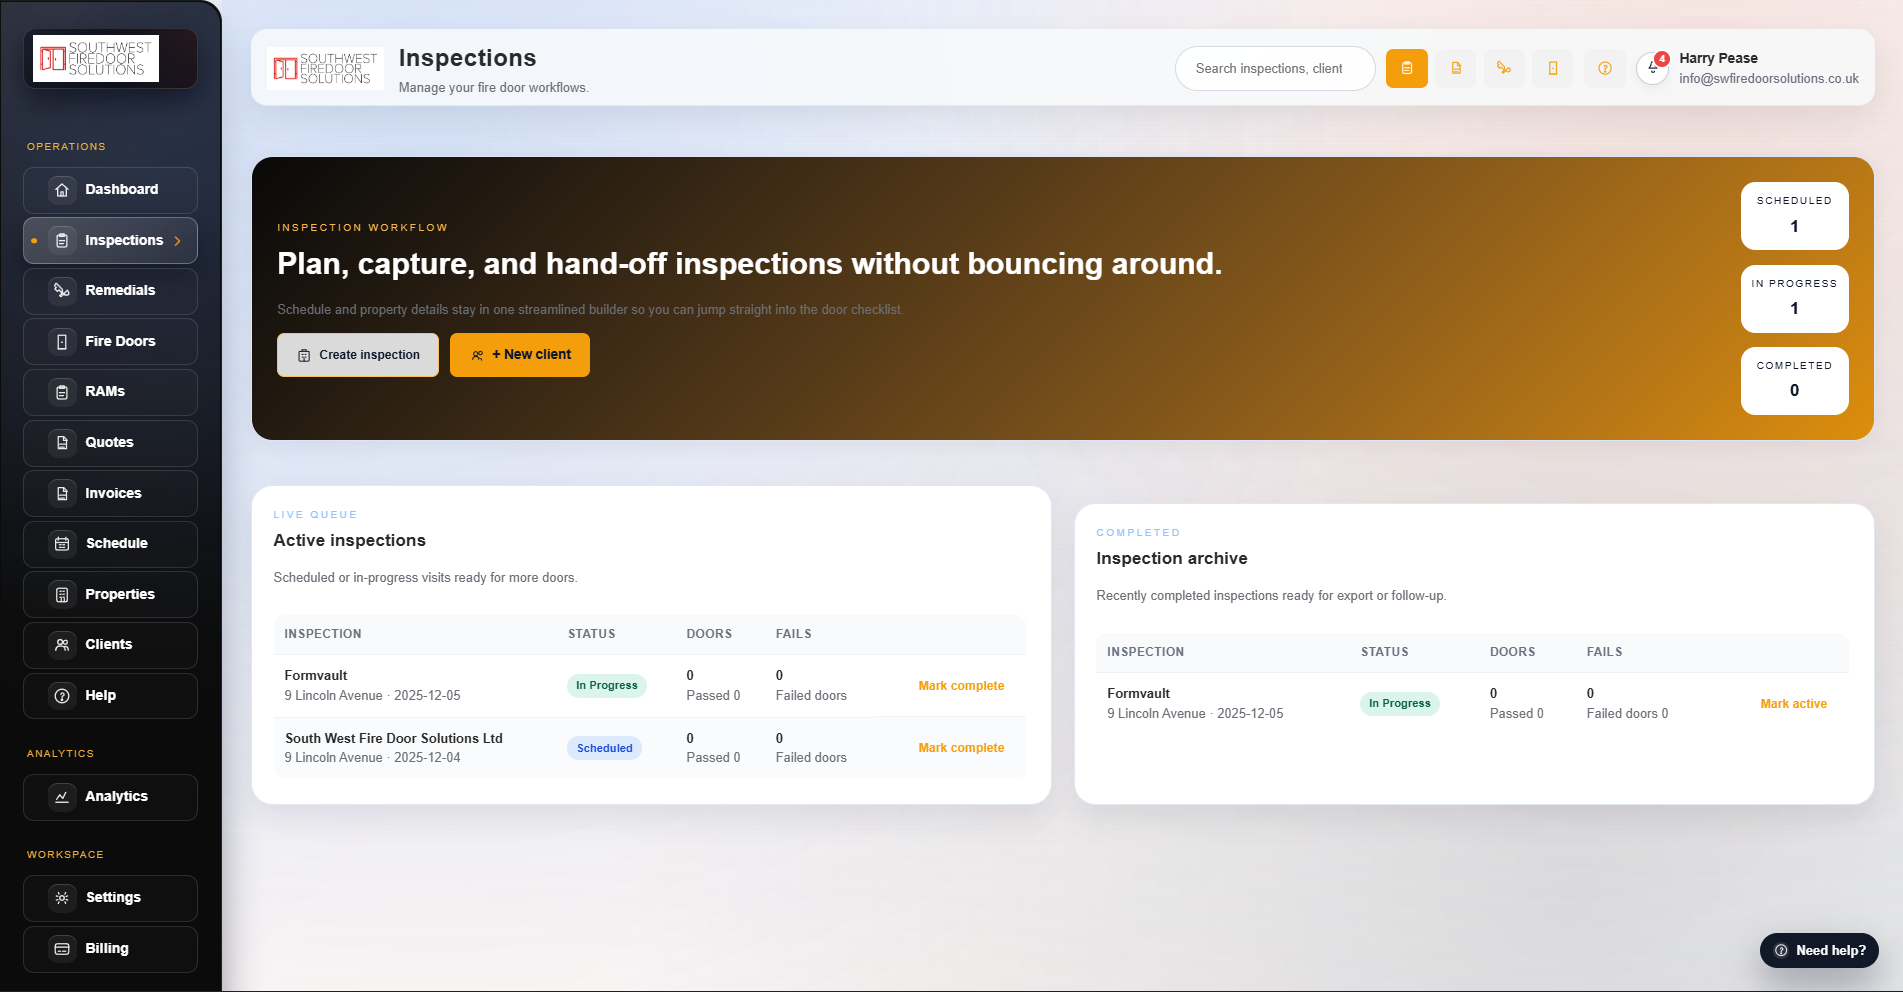Screen dimensions: 1903x992
Task: Click the question mark help icon in header
Action: point(1604,68)
